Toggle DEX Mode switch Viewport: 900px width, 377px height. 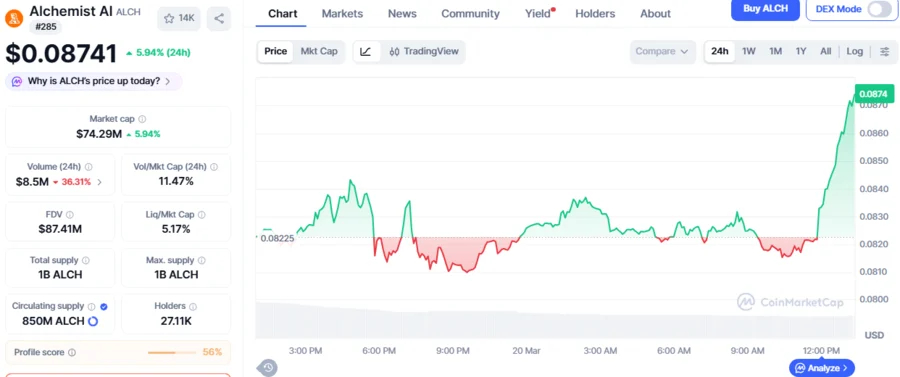(x=879, y=9)
